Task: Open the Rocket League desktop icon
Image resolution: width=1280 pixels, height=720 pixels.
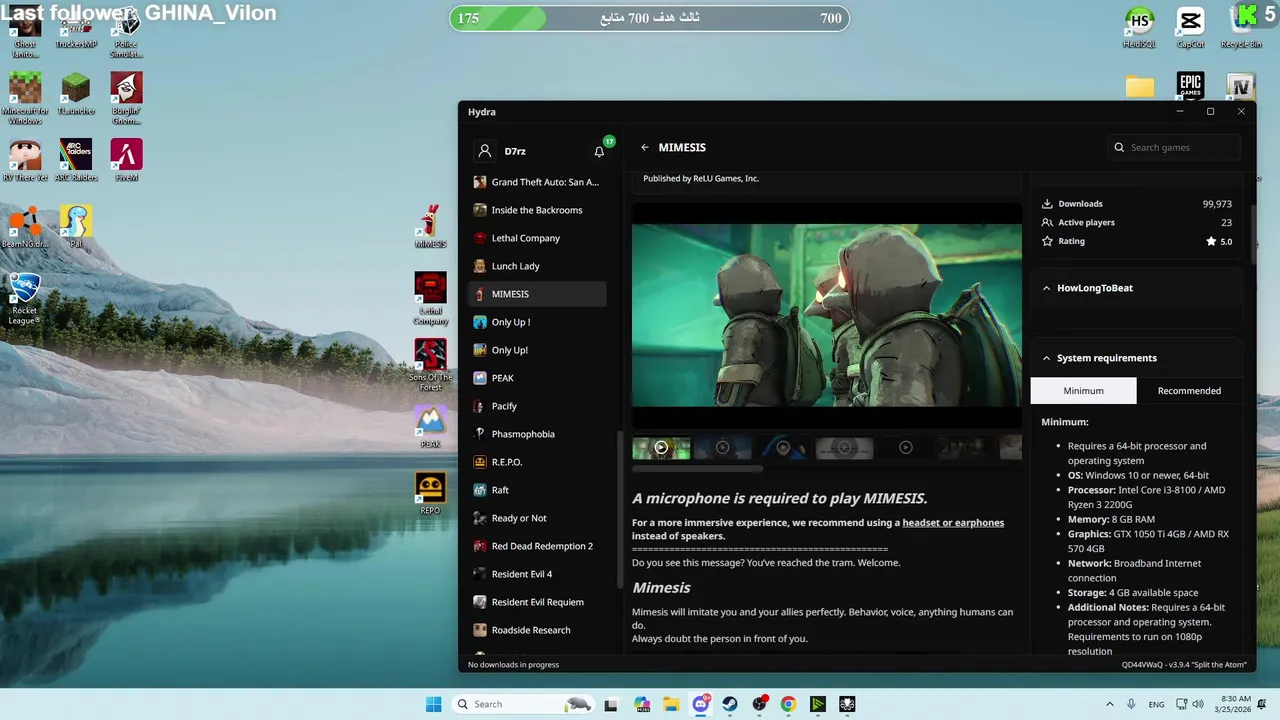Action: 24,299
